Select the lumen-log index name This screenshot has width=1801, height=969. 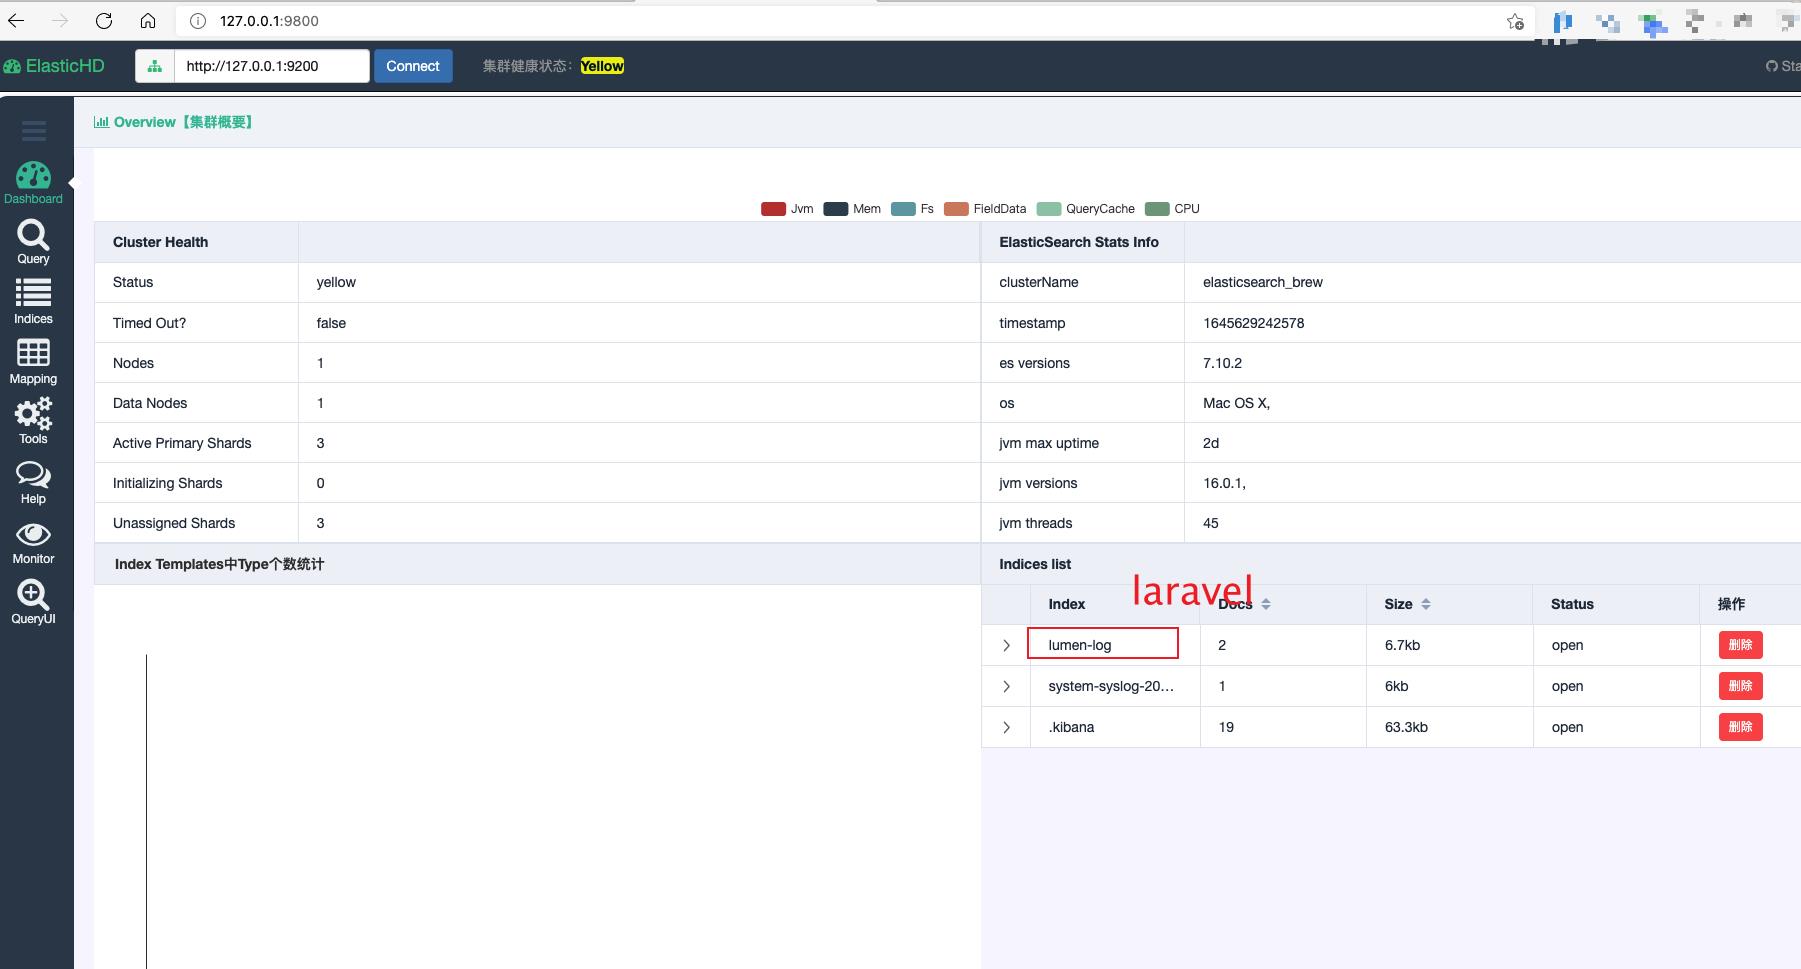(x=1080, y=645)
